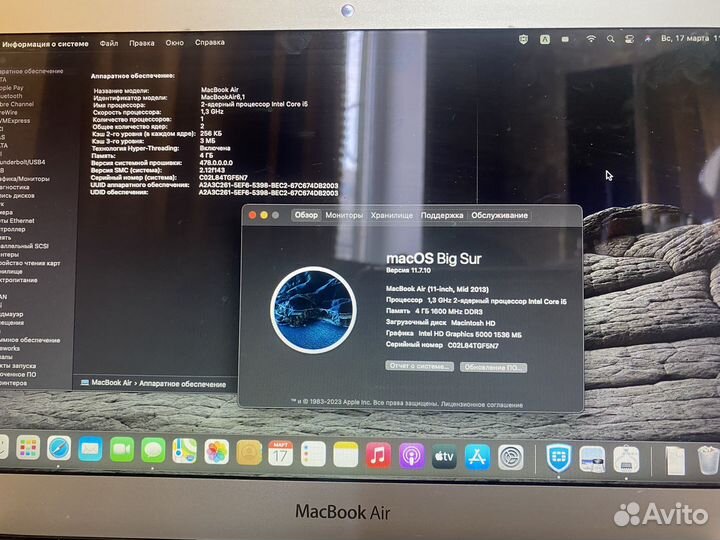
Task: Select Запись дисков in sidebar
Action: (x=17, y=196)
